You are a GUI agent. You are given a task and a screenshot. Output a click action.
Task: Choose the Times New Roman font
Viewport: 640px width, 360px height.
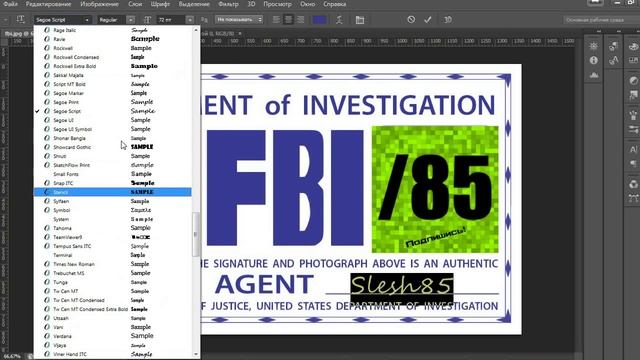pyautogui.click(x=113, y=264)
